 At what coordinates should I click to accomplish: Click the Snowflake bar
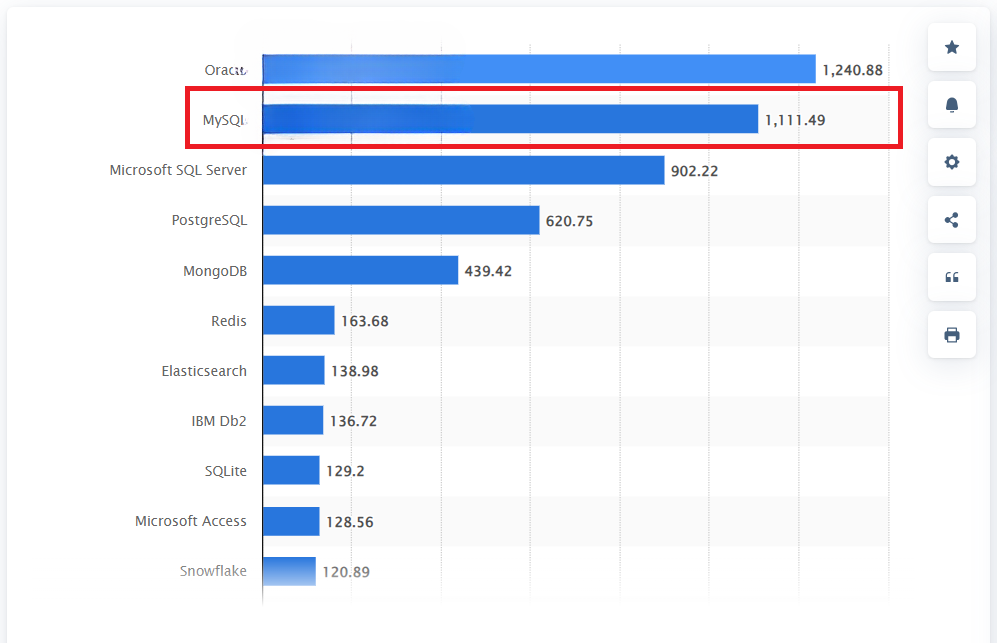[x=289, y=571]
